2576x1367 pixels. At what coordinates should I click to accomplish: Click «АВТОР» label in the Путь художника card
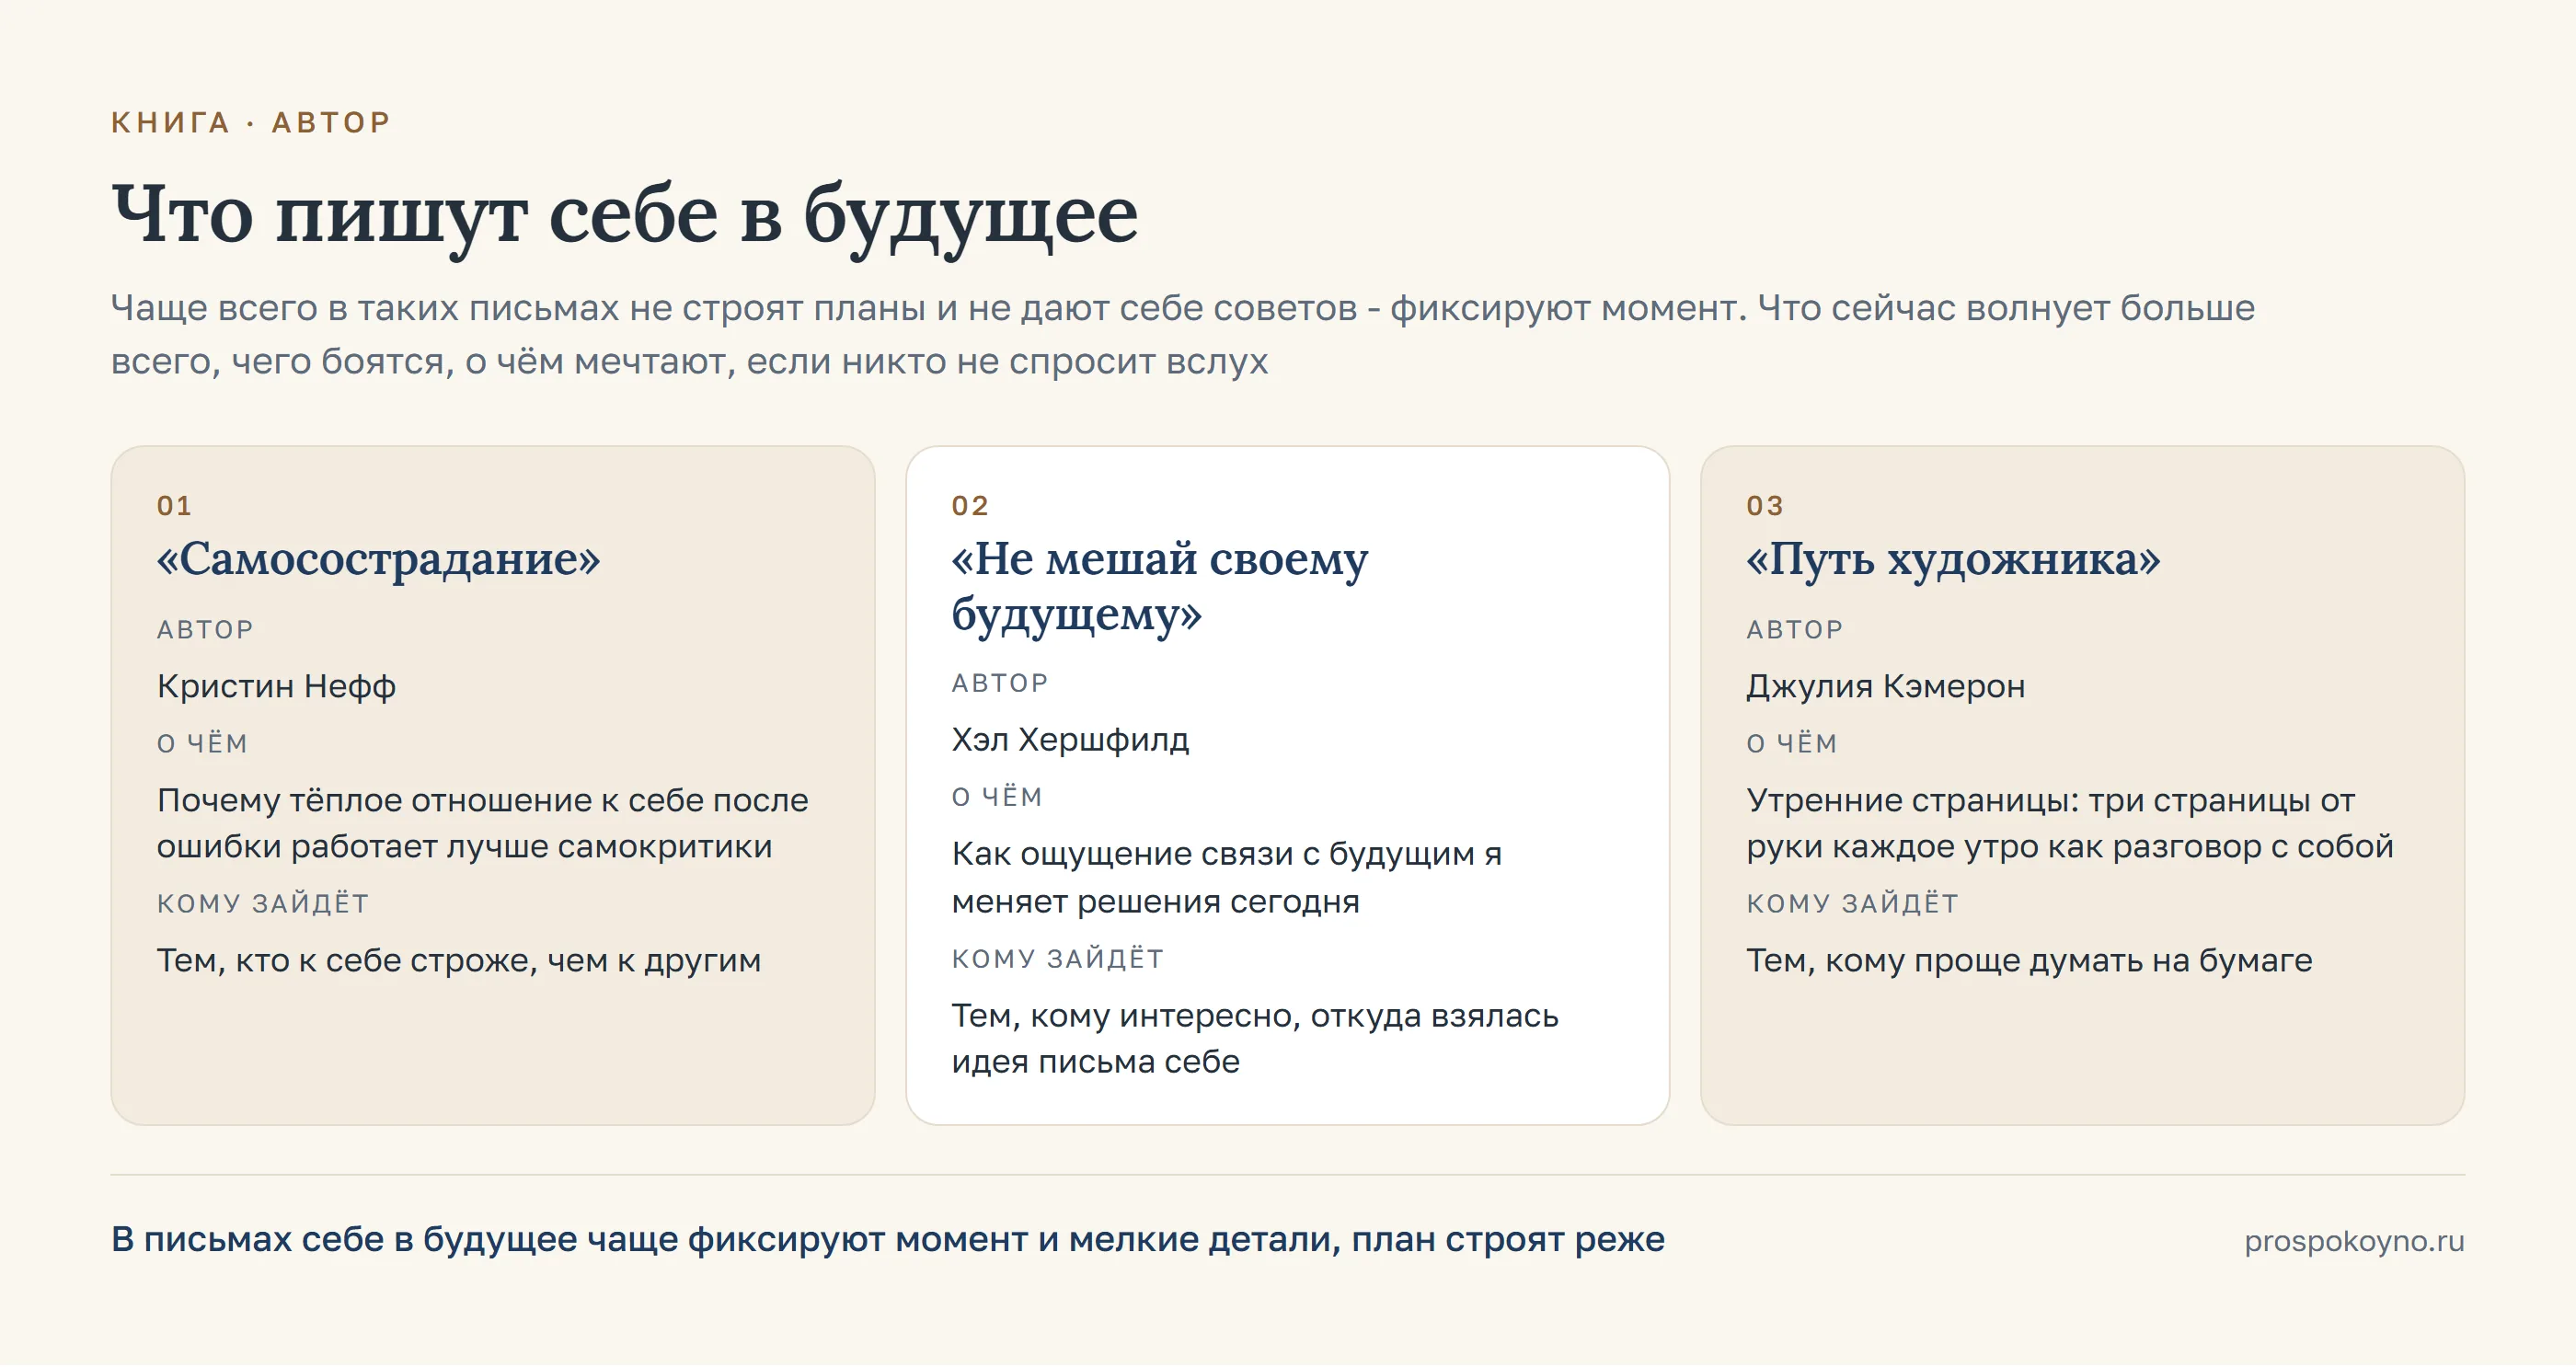tap(1794, 630)
